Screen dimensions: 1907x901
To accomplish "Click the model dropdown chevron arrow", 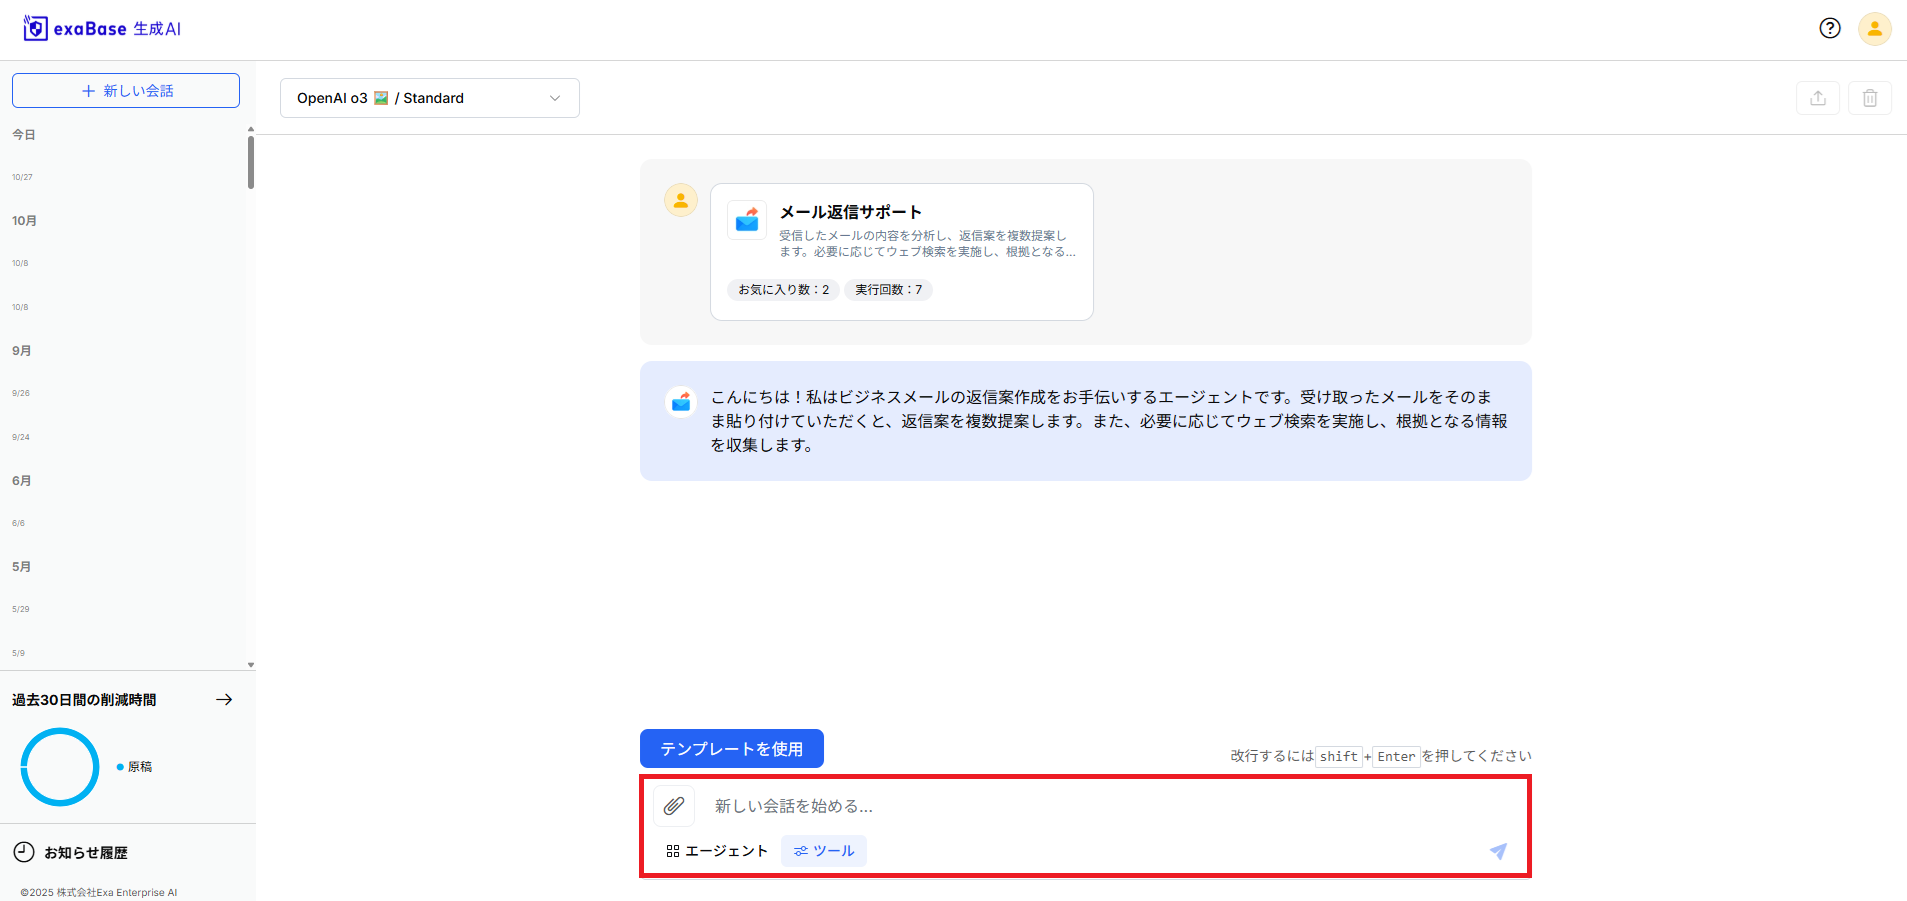I will (x=555, y=98).
